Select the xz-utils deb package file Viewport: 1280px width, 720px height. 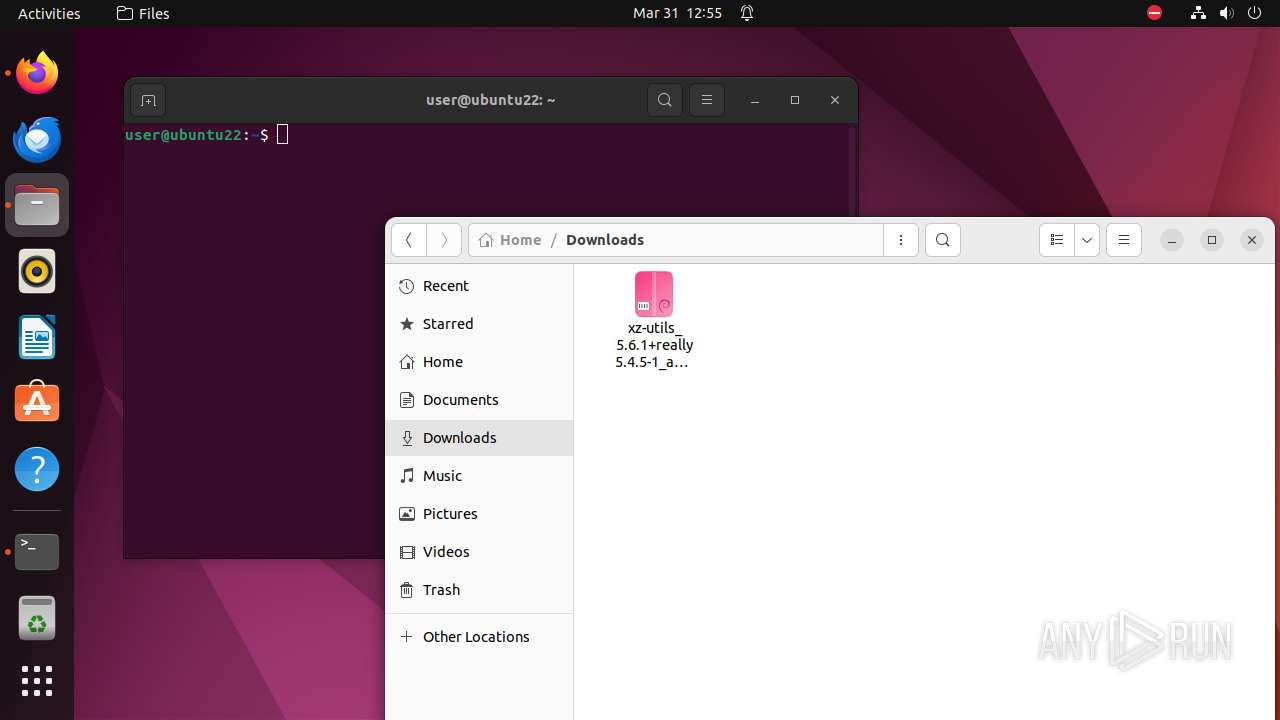[654, 320]
